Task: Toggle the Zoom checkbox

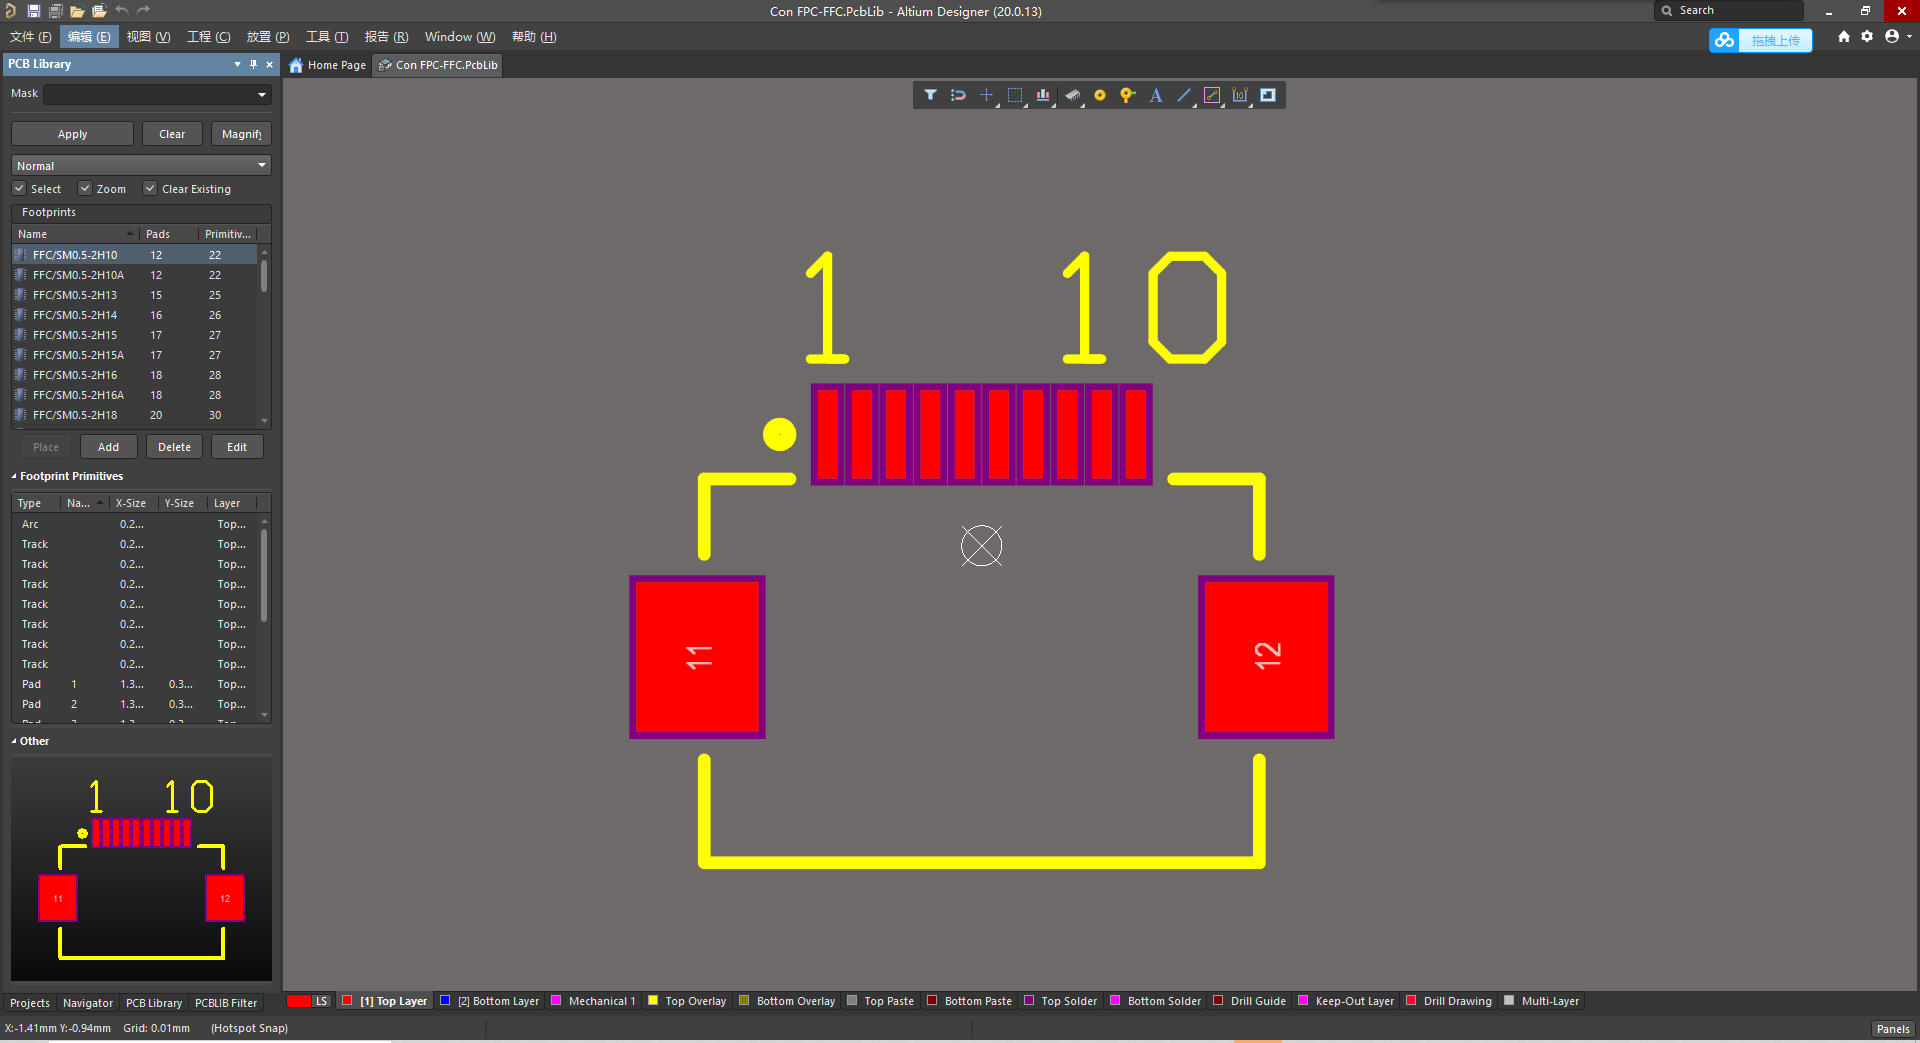Action: pyautogui.click(x=85, y=188)
